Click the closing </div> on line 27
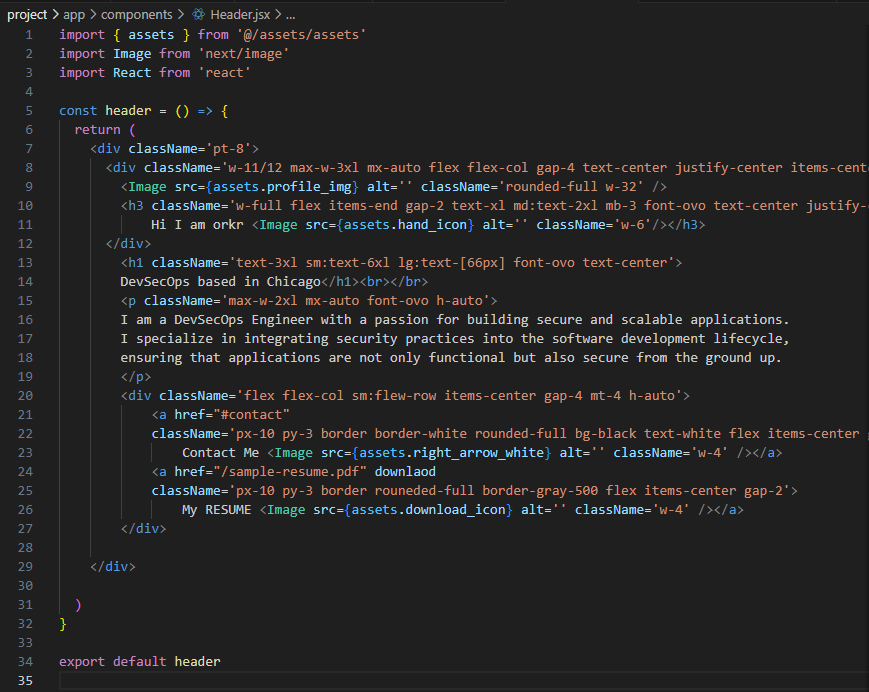This screenshot has height=692, width=869. [x=144, y=529]
